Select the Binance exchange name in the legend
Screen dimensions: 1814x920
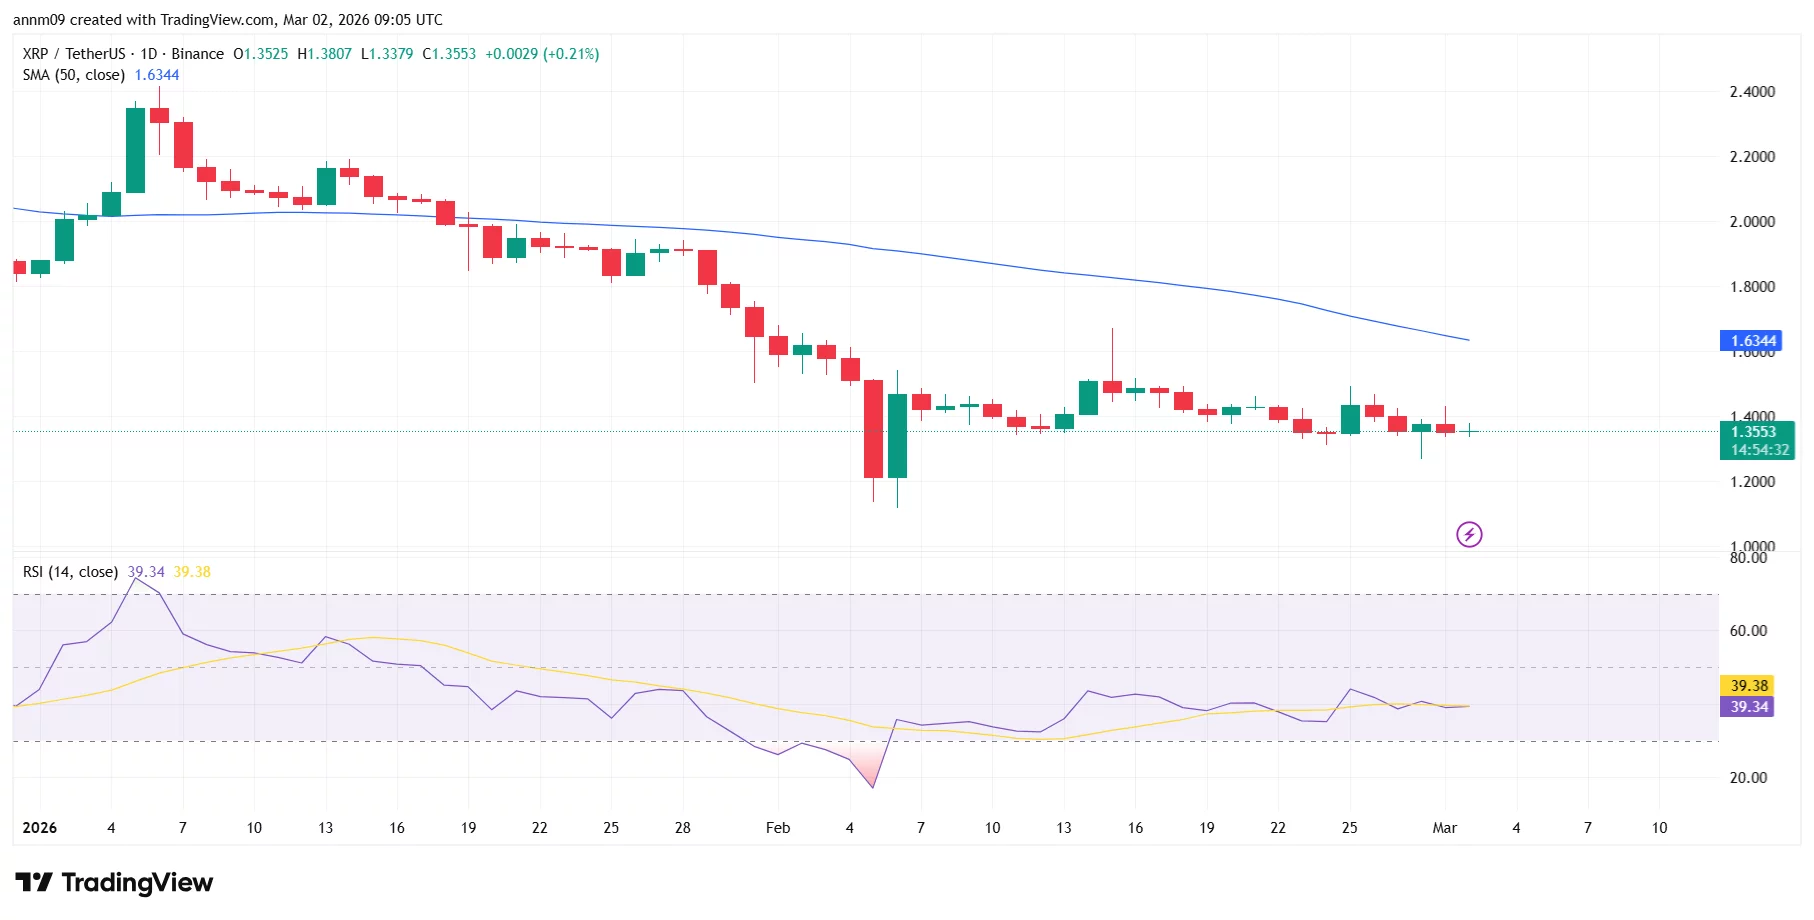199,54
